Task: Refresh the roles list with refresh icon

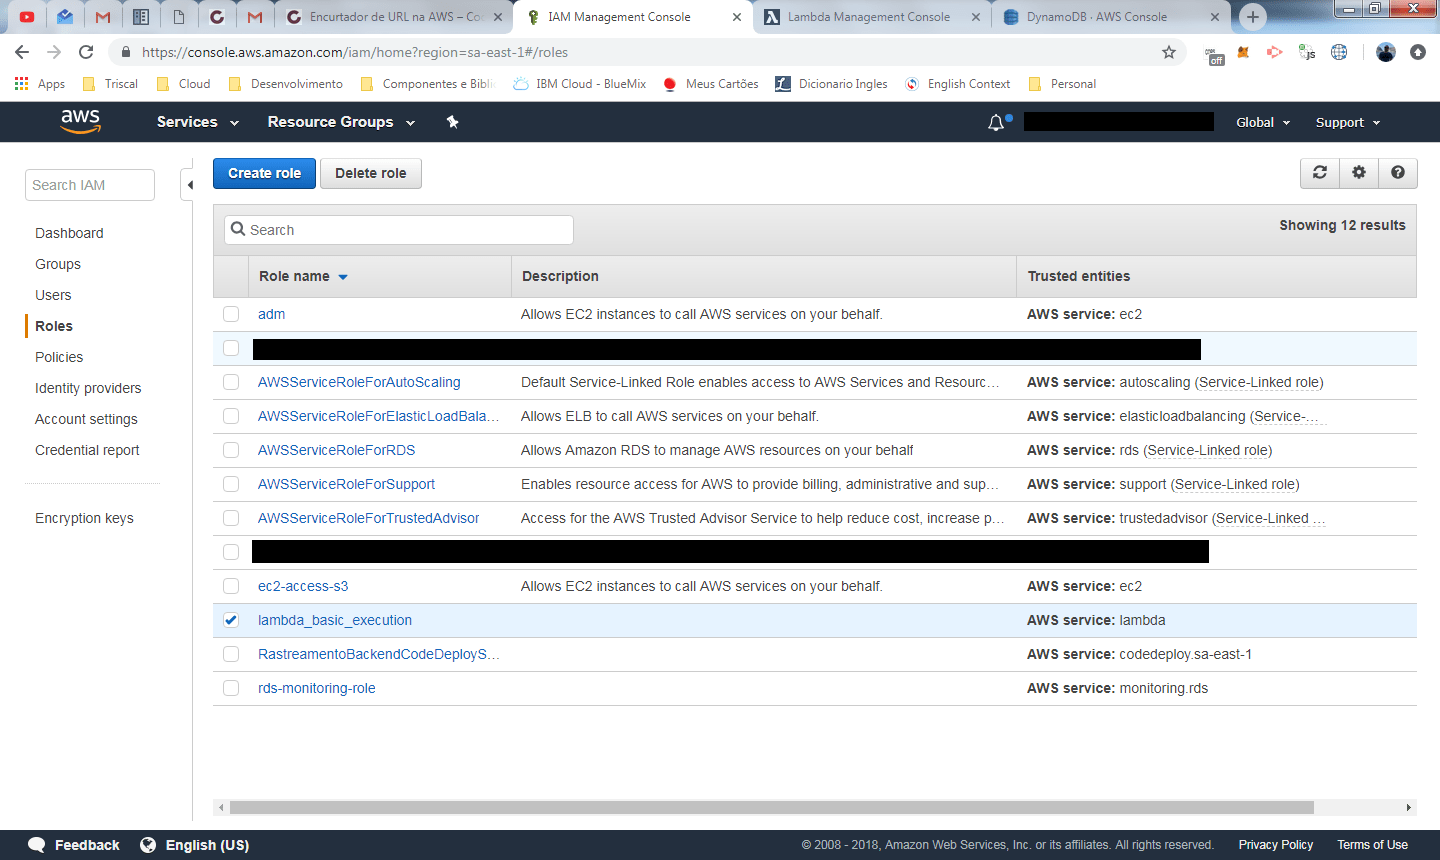Action: (x=1320, y=173)
